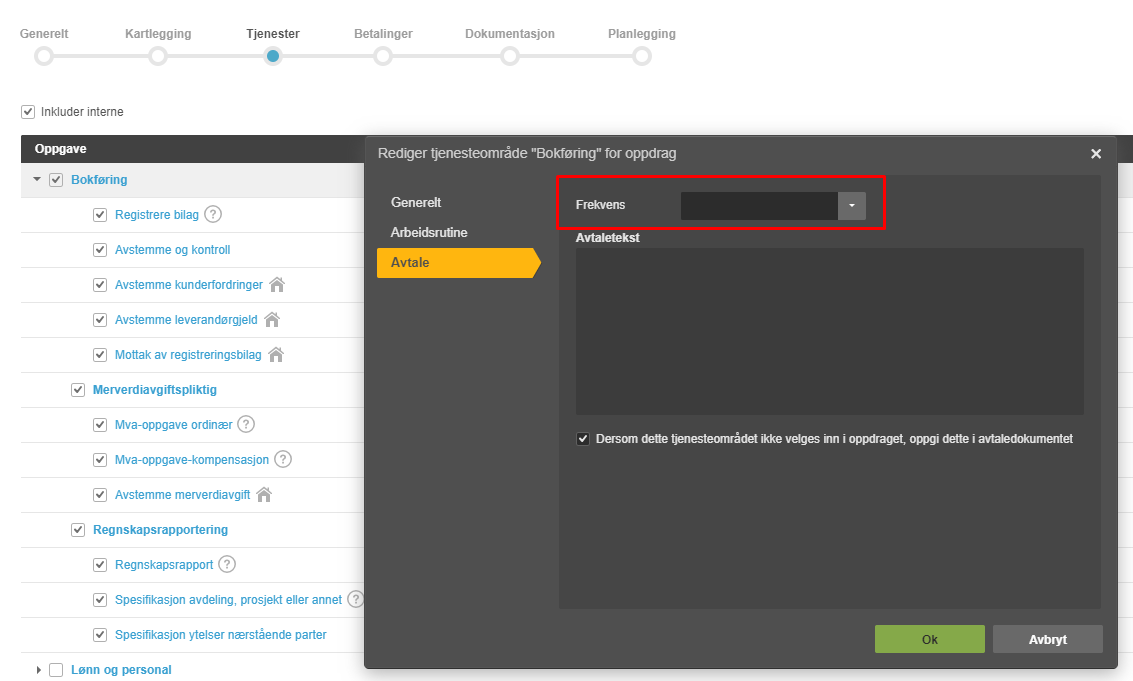Open the Mva-oppgave ordinær link
Screen dimensions: 1133x681
point(173,425)
